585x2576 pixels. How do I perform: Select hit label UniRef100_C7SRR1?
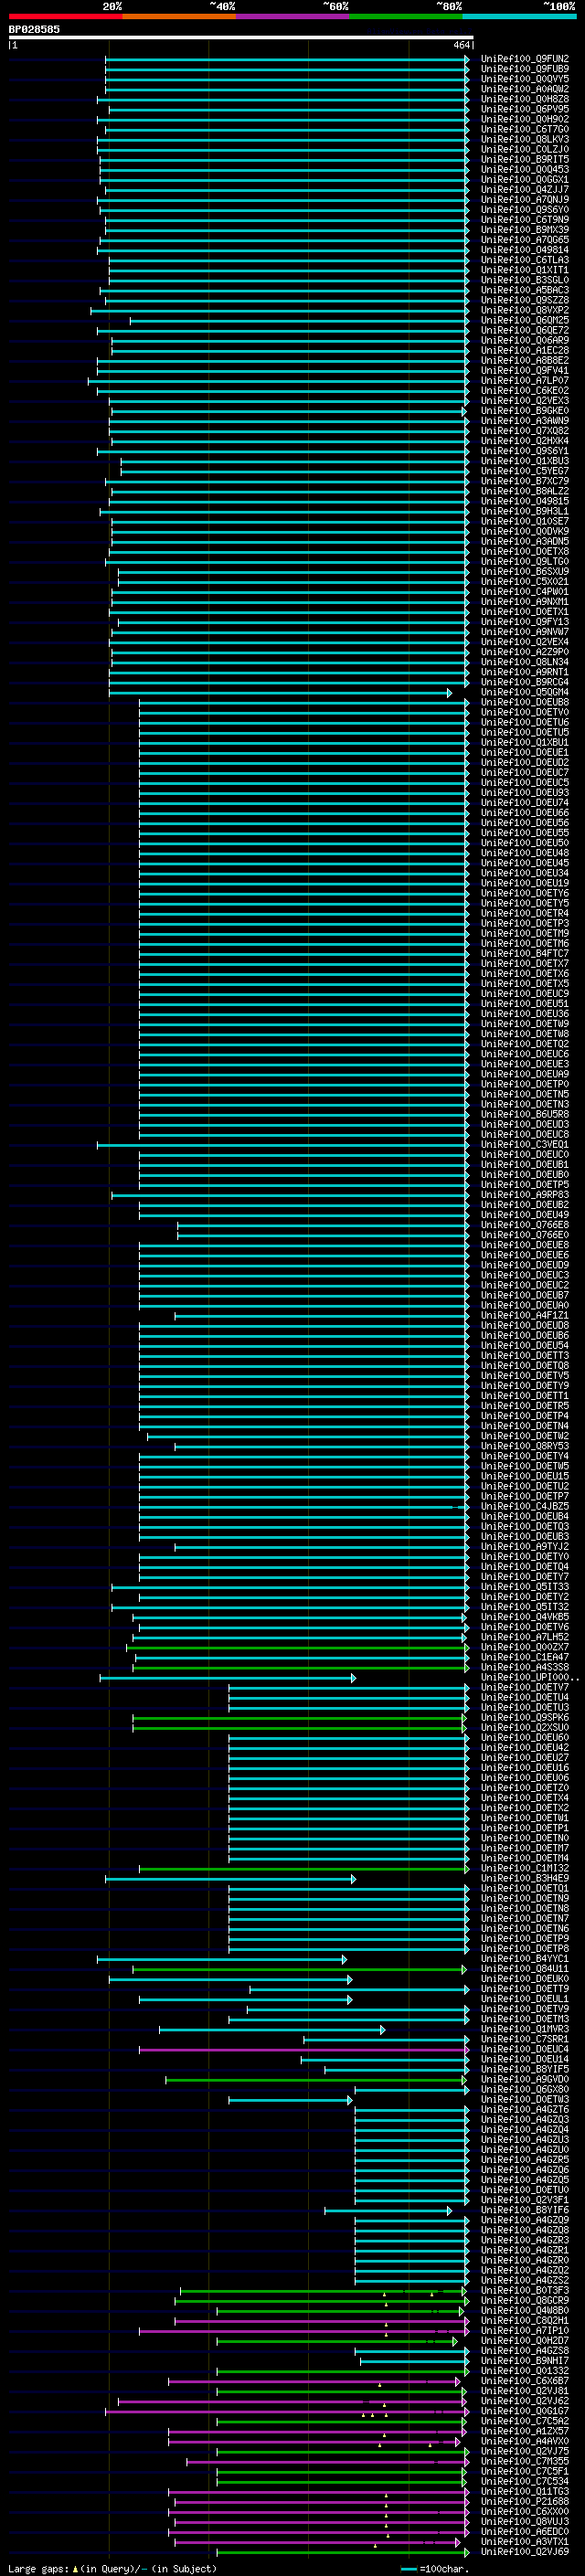[x=525, y=2040]
